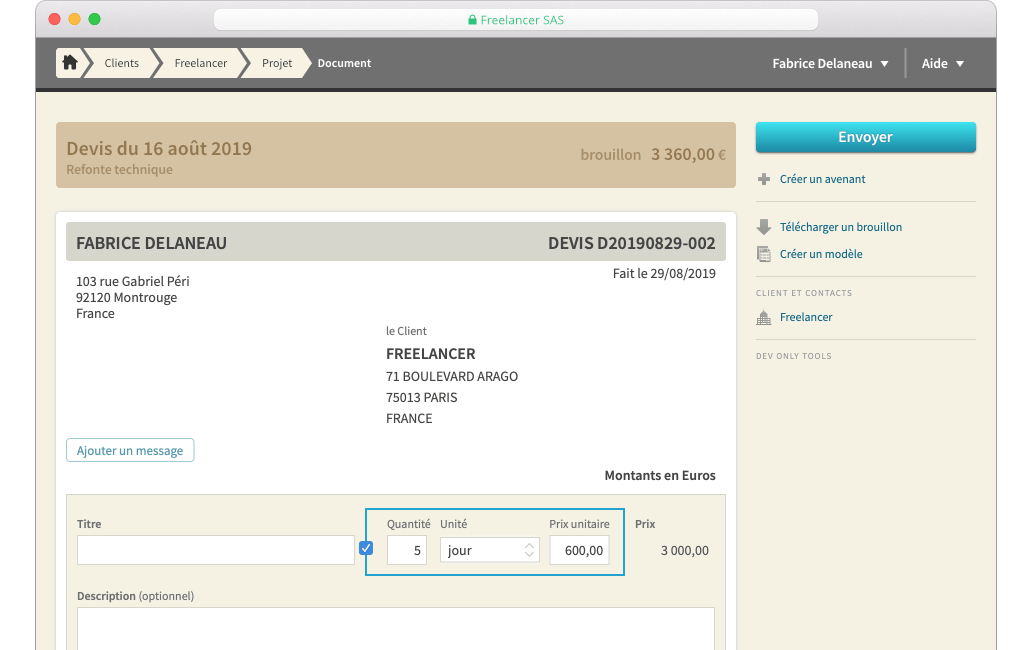
Task: Click into the Titre input field
Action: [216, 550]
